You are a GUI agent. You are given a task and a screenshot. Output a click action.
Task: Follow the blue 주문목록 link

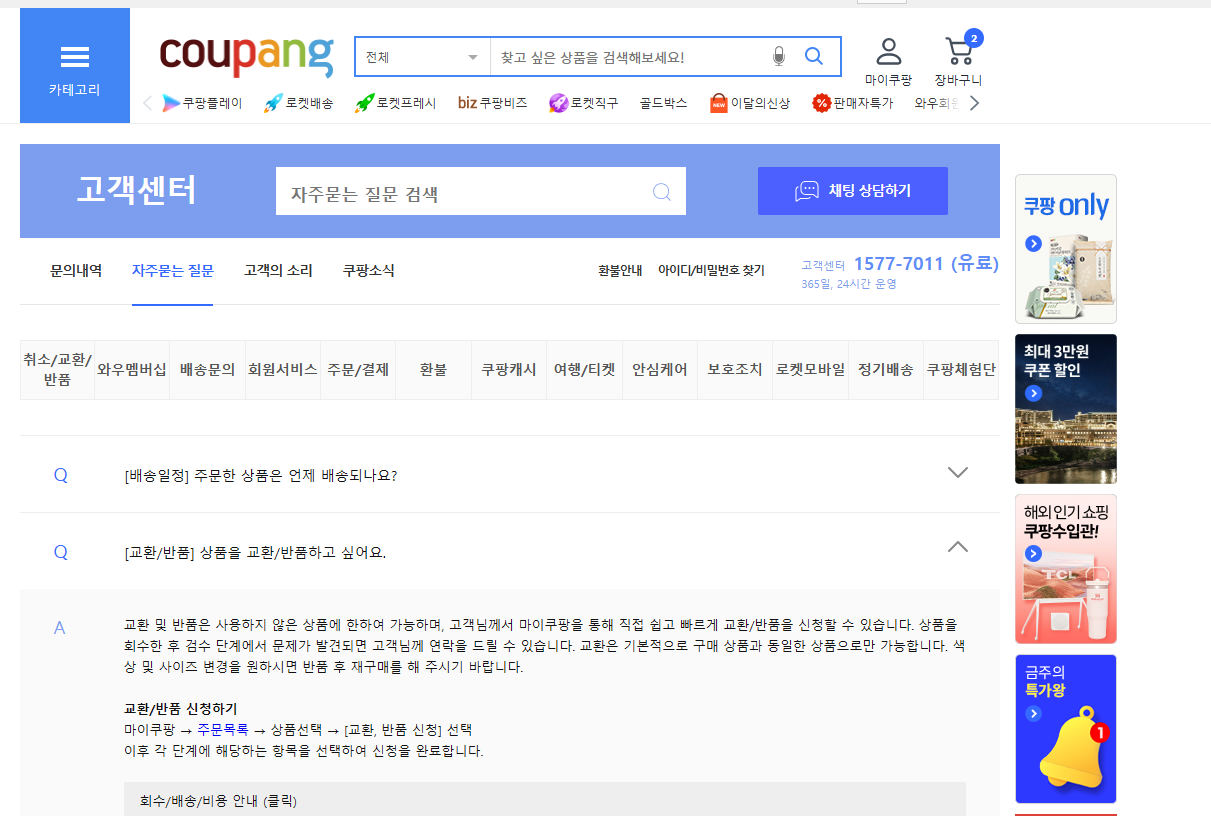(223, 730)
